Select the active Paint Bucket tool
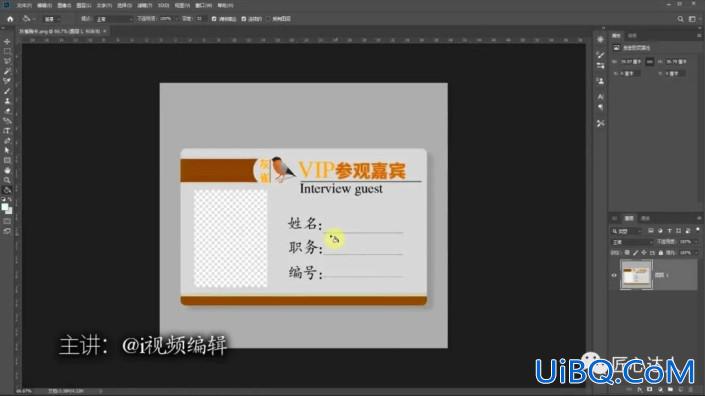Screen dimensions: 705x396 (x=7, y=190)
